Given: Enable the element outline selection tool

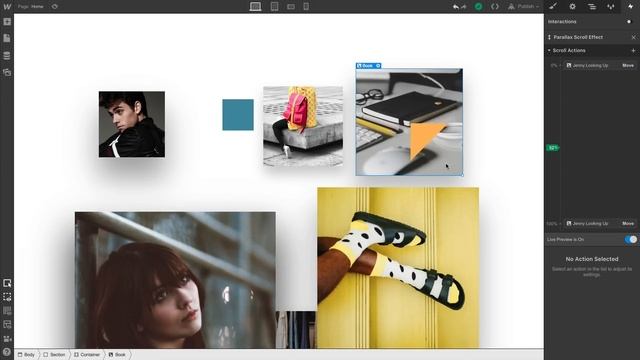Looking at the screenshot, I should pos(7,283).
